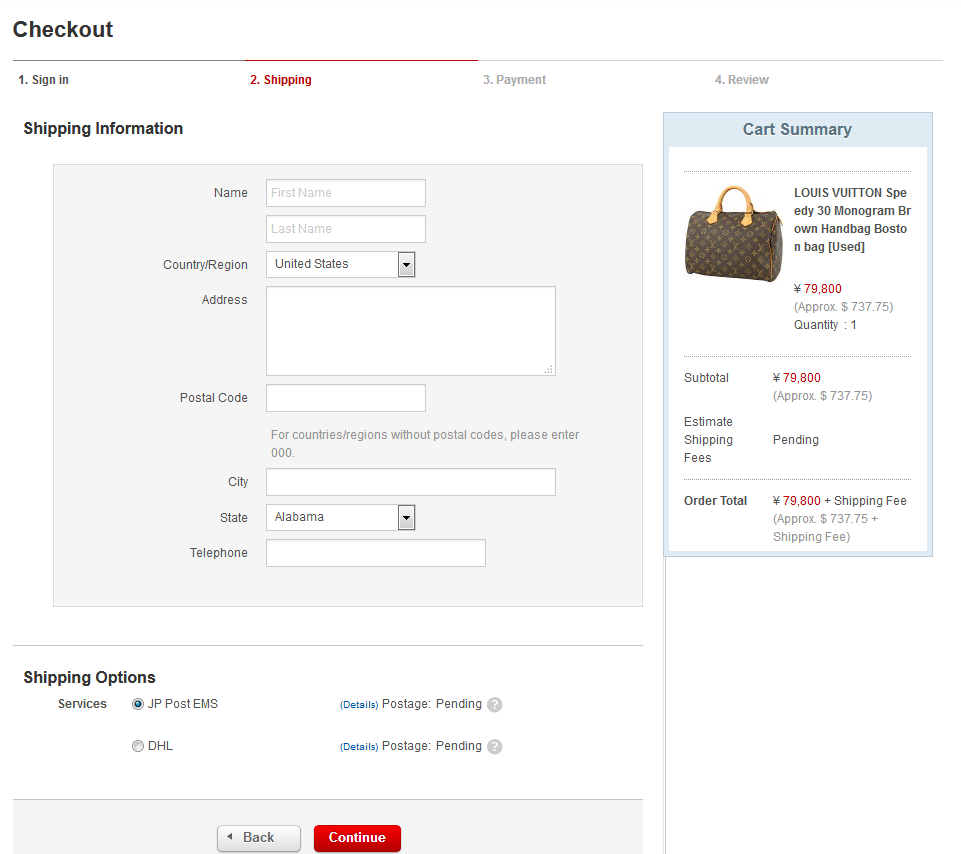Image resolution: width=961 pixels, height=854 pixels.
Task: Open Louis Vuitton Speedy 30 product title
Action: (x=852, y=219)
